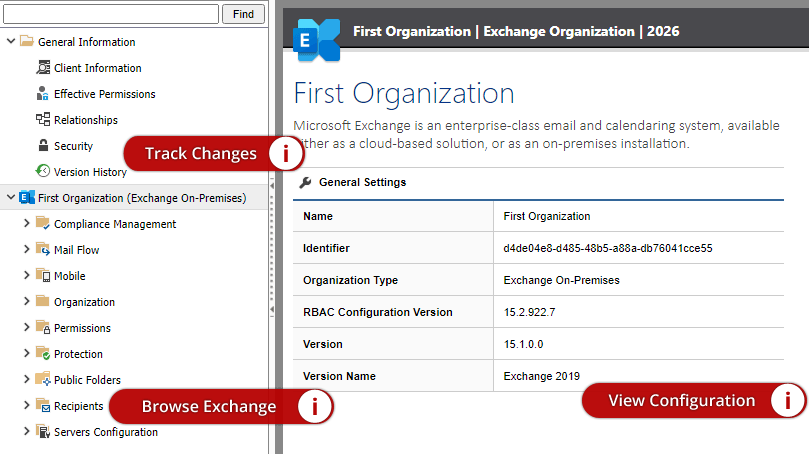Select Mobile item
Image resolution: width=809 pixels, height=454 pixels.
click(70, 276)
